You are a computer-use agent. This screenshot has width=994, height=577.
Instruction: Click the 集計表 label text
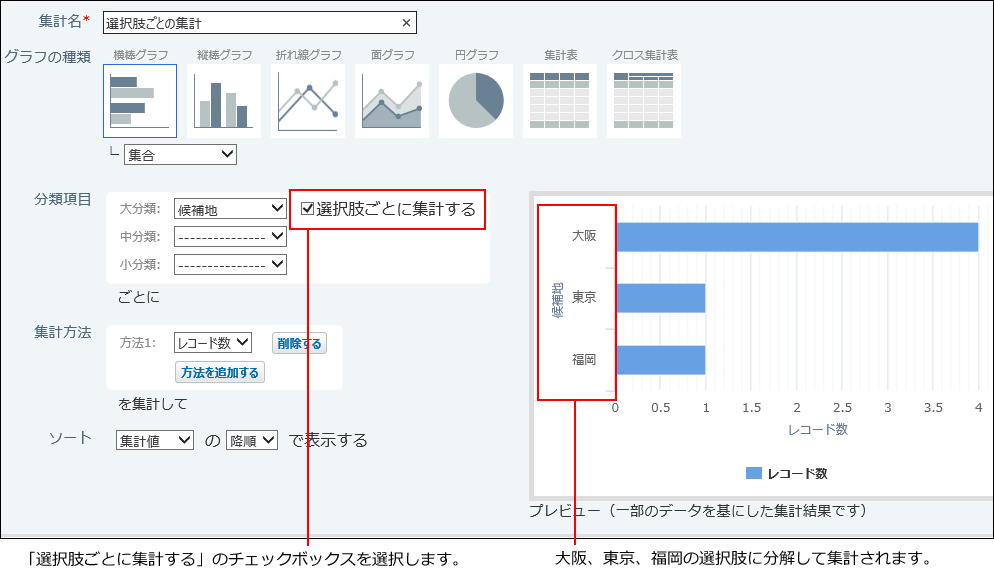(560, 55)
